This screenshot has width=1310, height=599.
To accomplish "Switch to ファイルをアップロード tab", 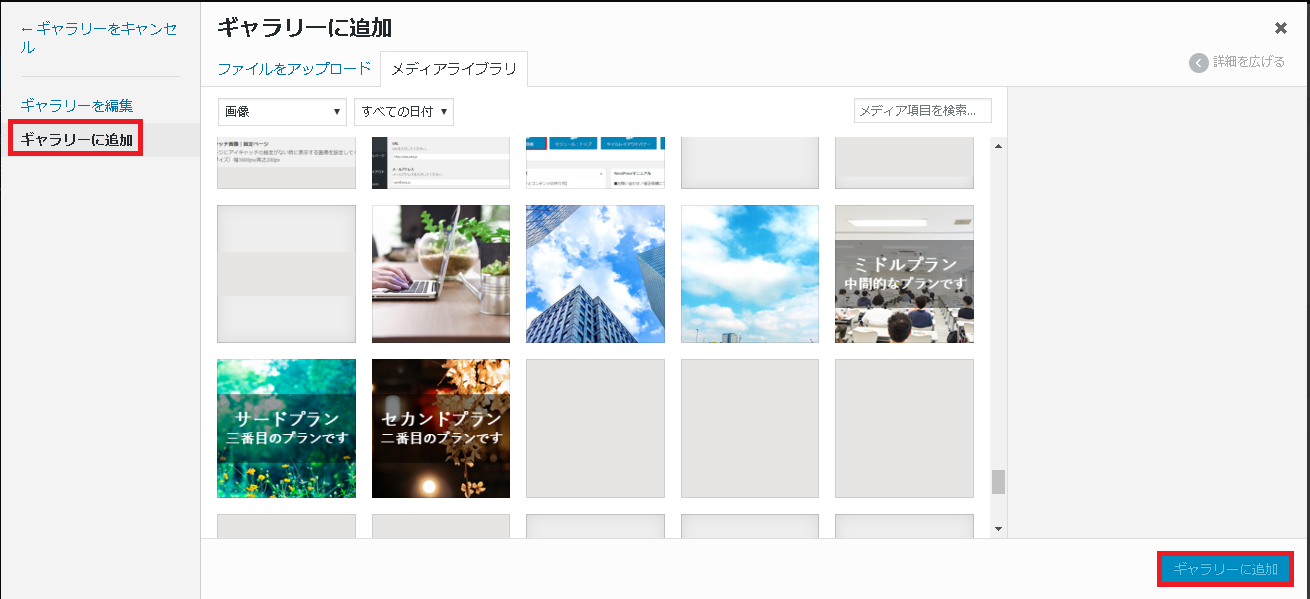I will [294, 69].
